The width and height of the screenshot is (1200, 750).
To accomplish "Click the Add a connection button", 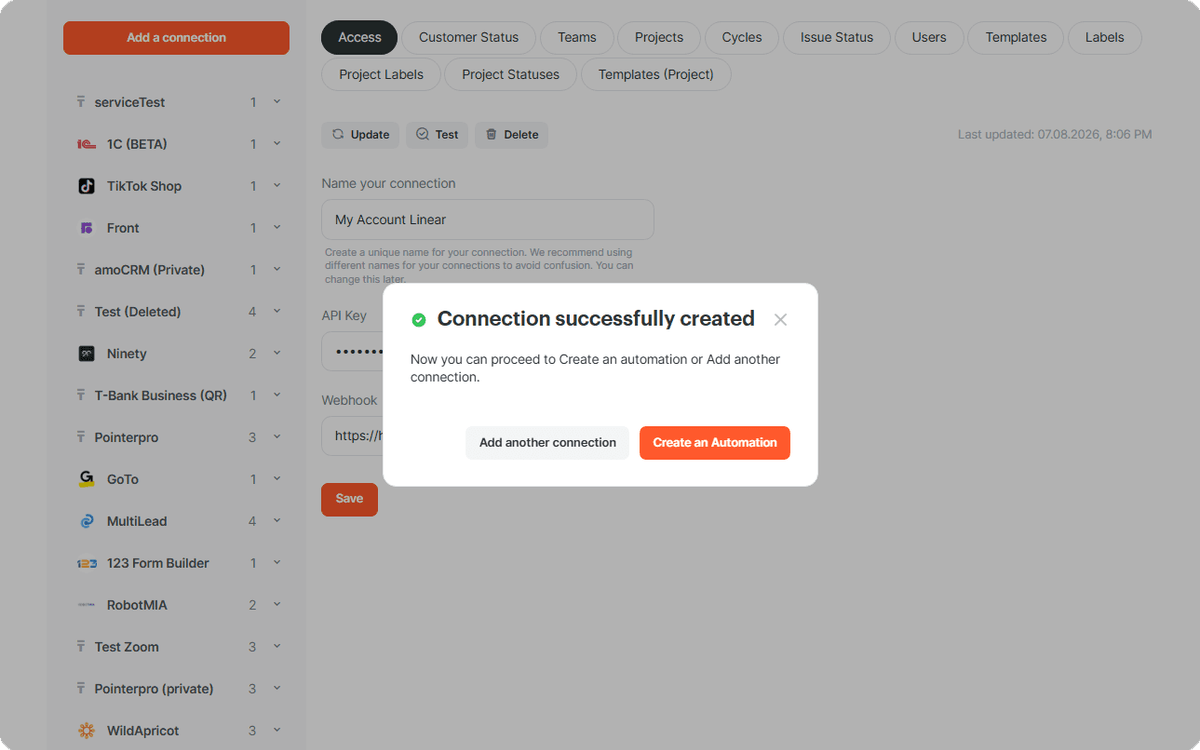I will click(x=176, y=38).
